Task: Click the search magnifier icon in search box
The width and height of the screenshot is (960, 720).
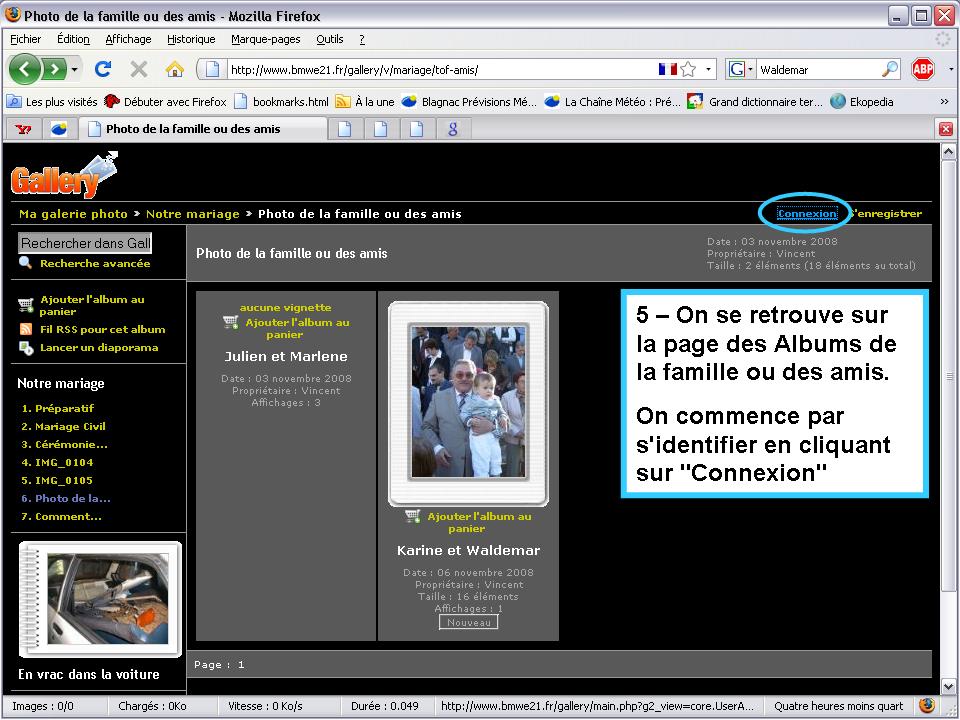Action: pos(889,69)
